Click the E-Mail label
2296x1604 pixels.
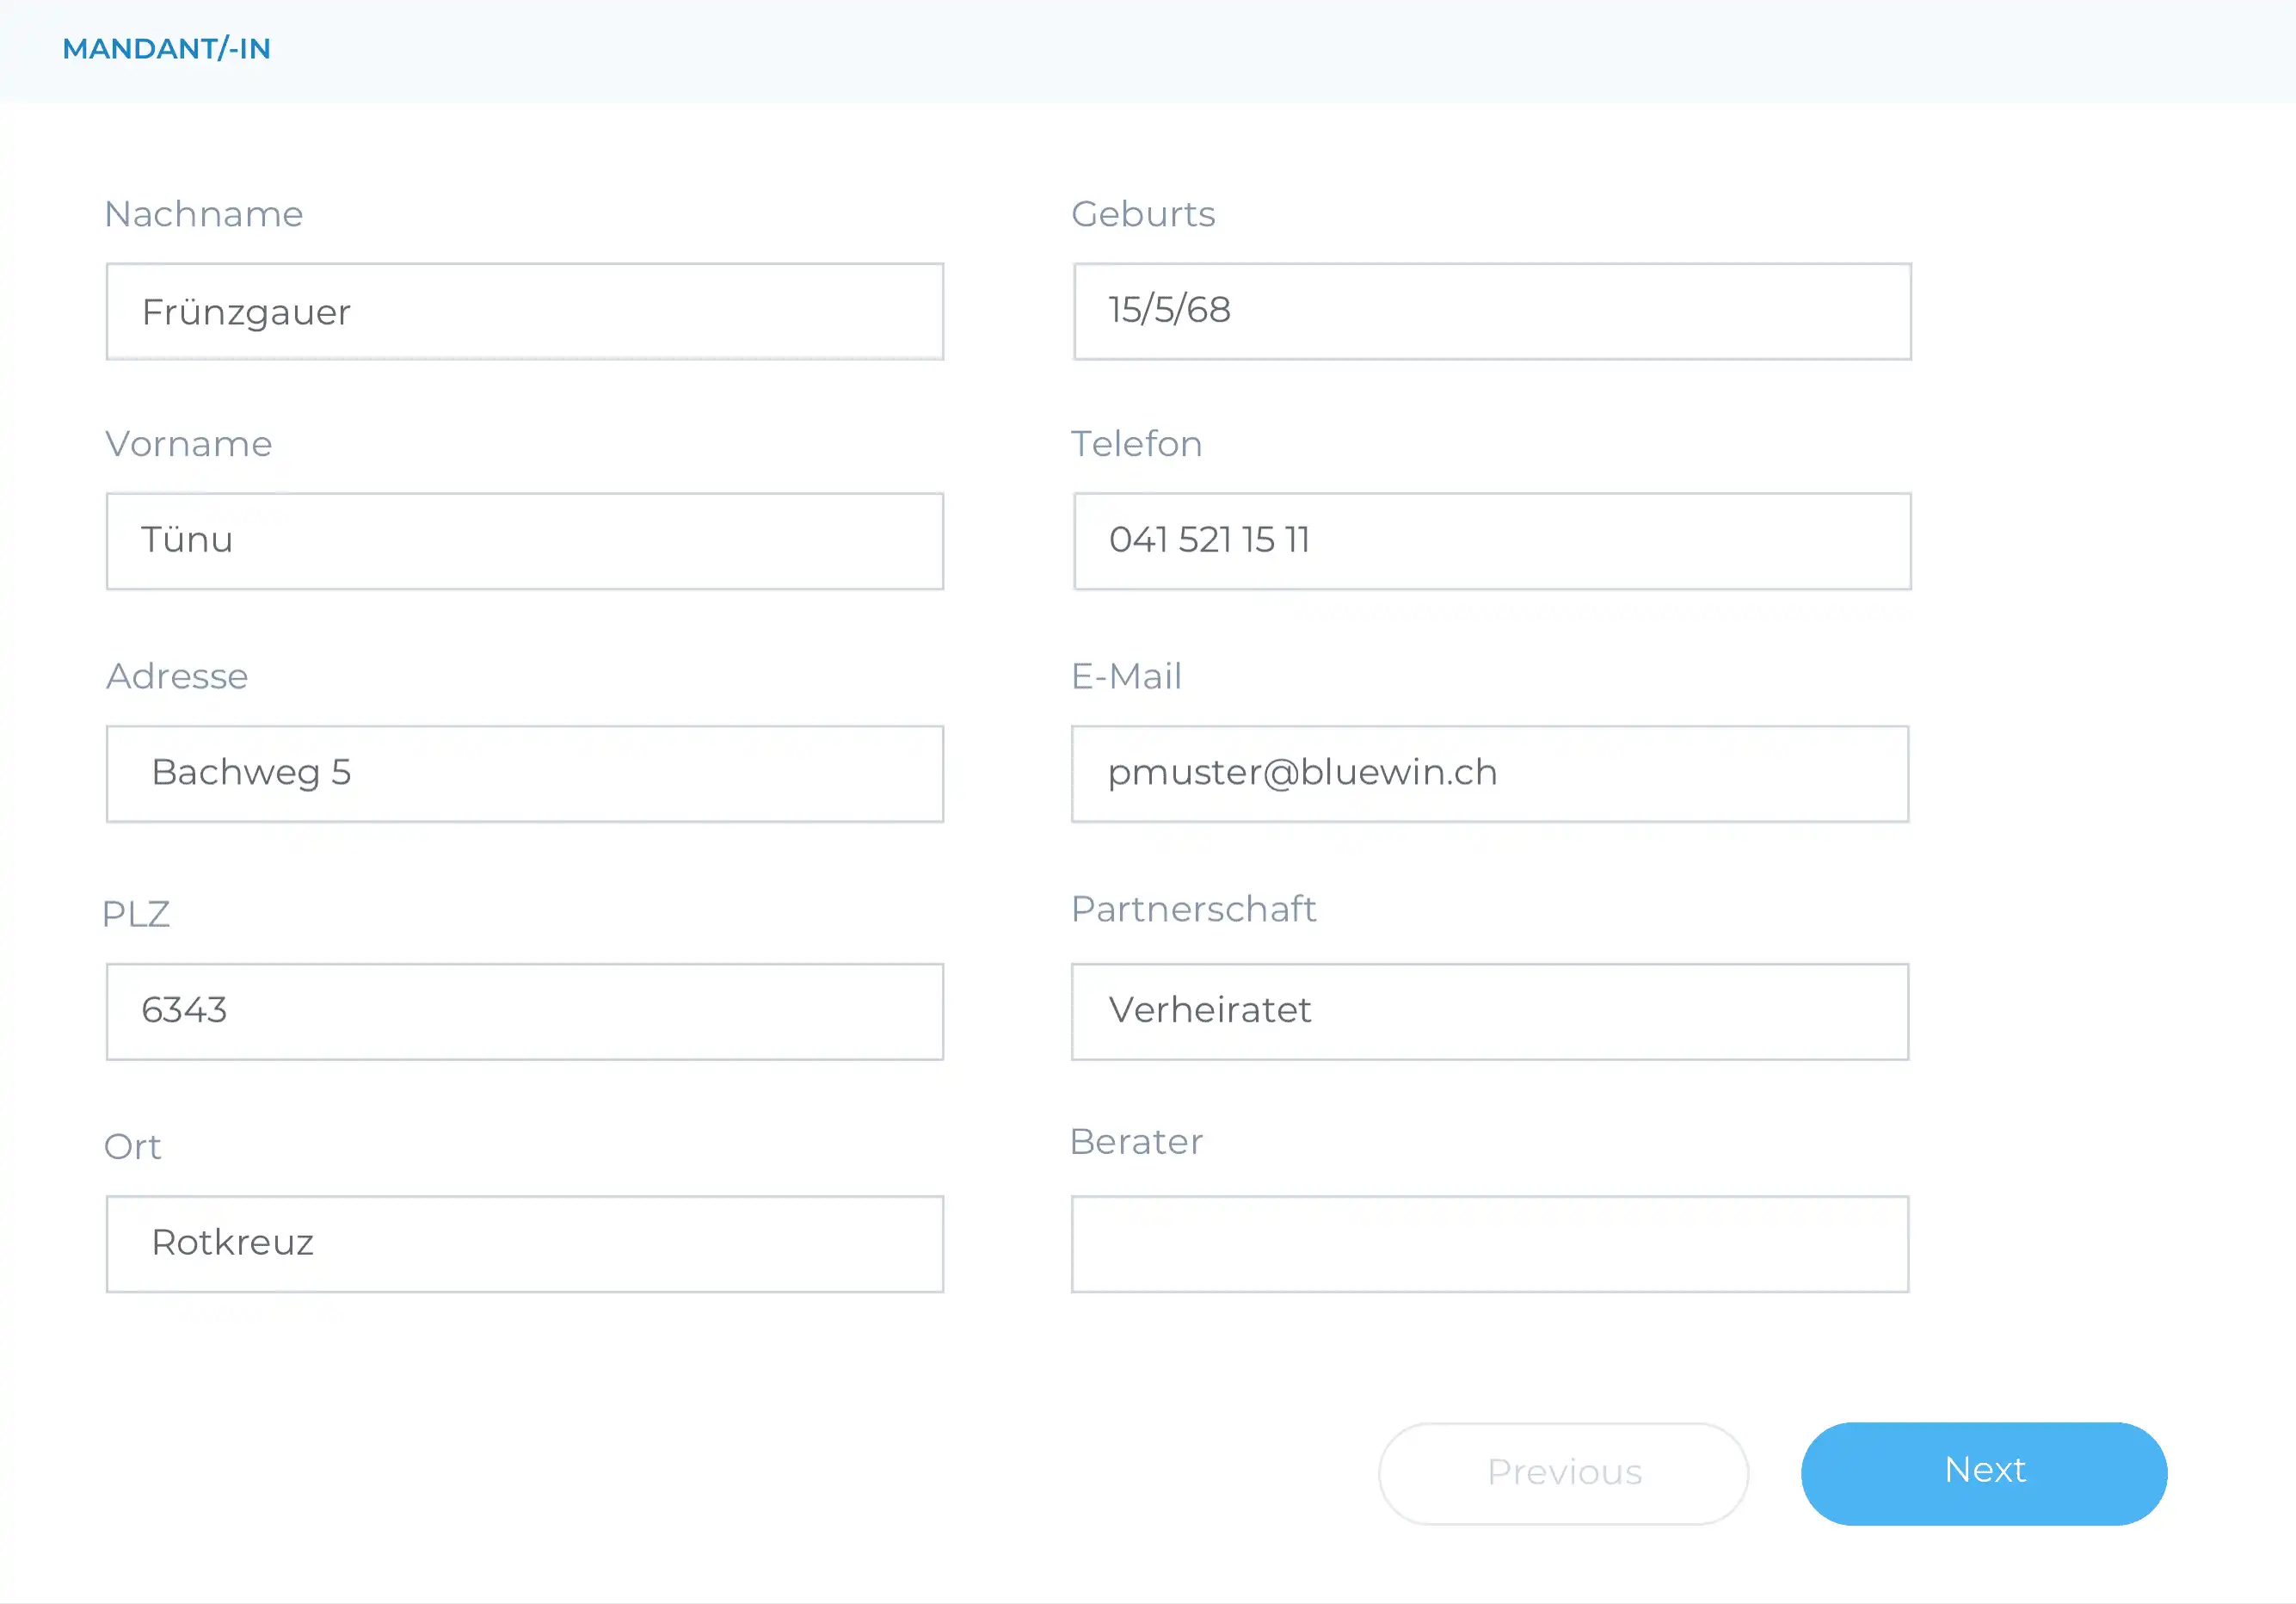click(1126, 676)
